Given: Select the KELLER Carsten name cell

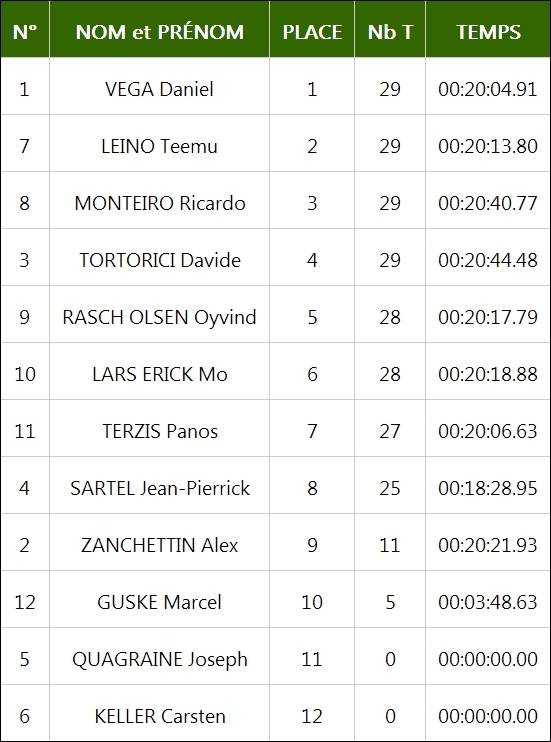Looking at the screenshot, I should point(160,713).
